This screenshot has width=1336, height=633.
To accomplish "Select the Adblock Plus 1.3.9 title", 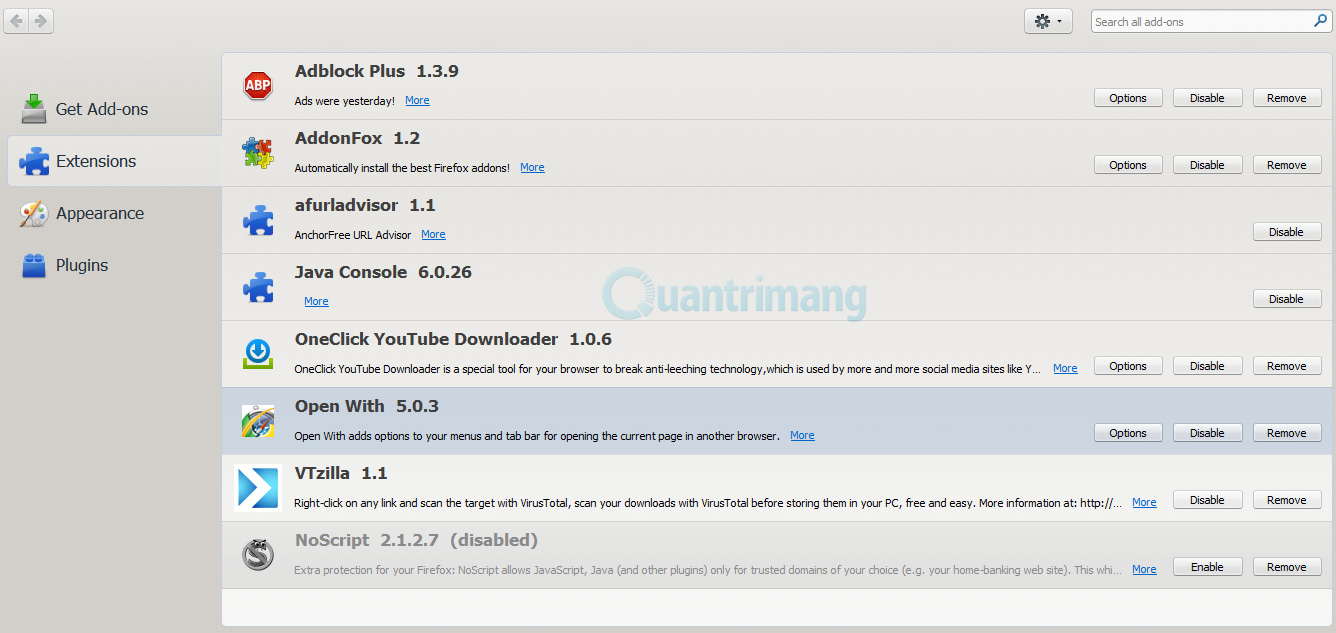I will [377, 71].
